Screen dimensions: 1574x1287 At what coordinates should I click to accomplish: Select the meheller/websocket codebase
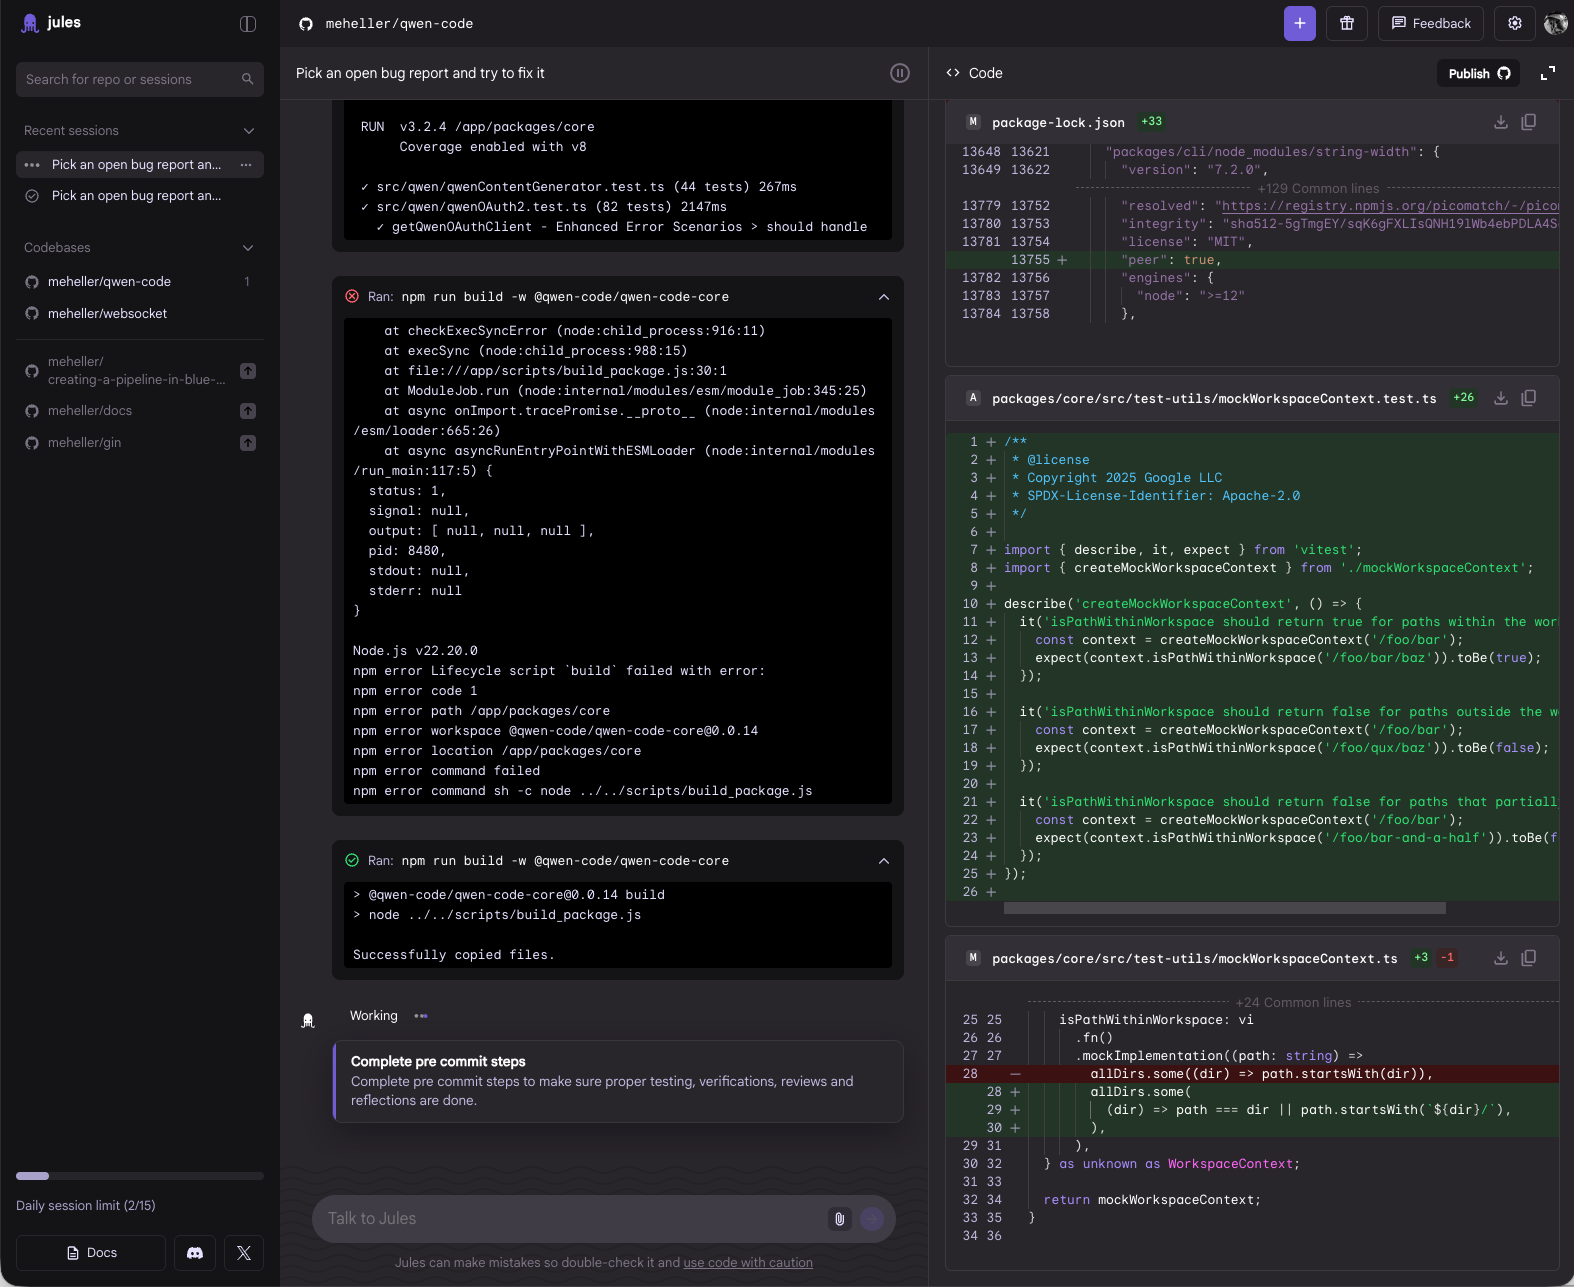(x=108, y=314)
